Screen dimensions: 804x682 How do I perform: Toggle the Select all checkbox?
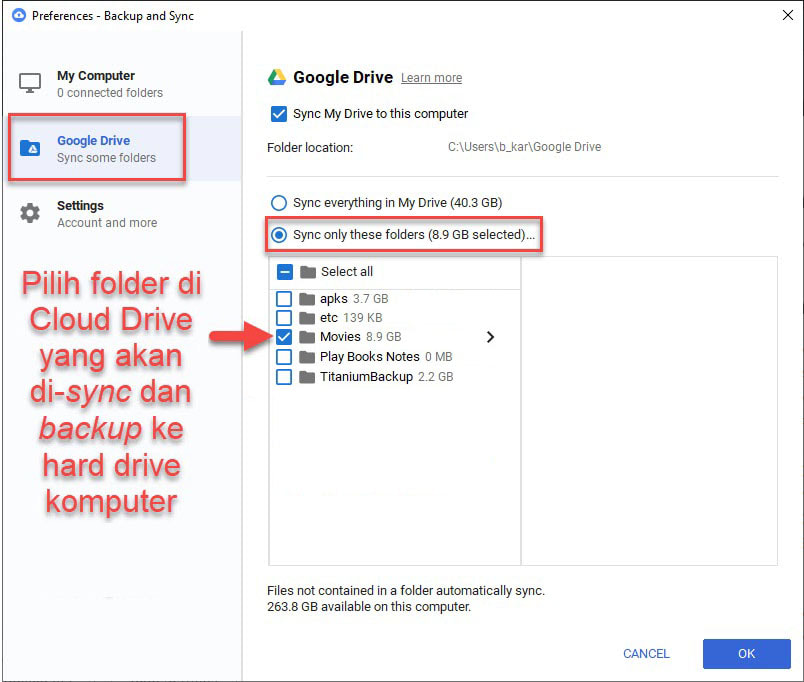[285, 272]
